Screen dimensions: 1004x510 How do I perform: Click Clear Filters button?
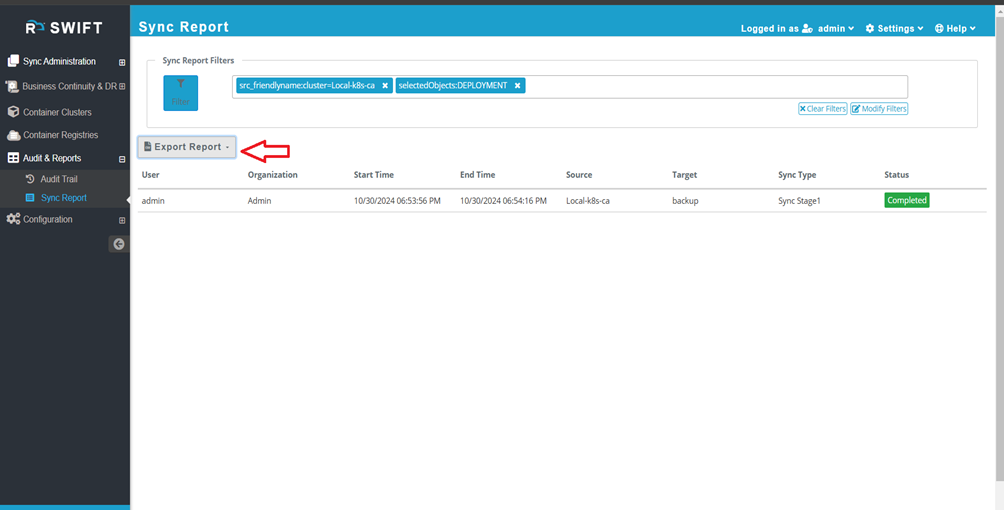pos(823,109)
